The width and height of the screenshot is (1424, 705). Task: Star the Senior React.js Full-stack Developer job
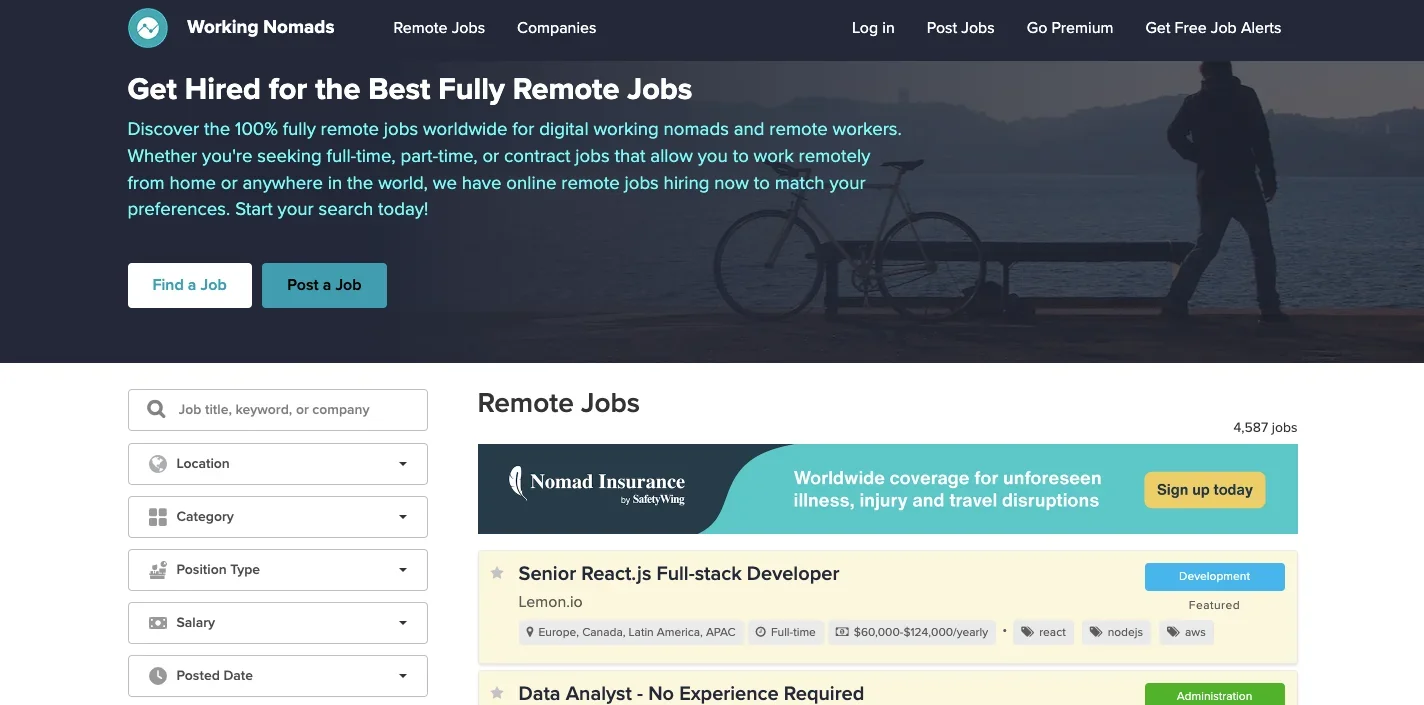497,573
